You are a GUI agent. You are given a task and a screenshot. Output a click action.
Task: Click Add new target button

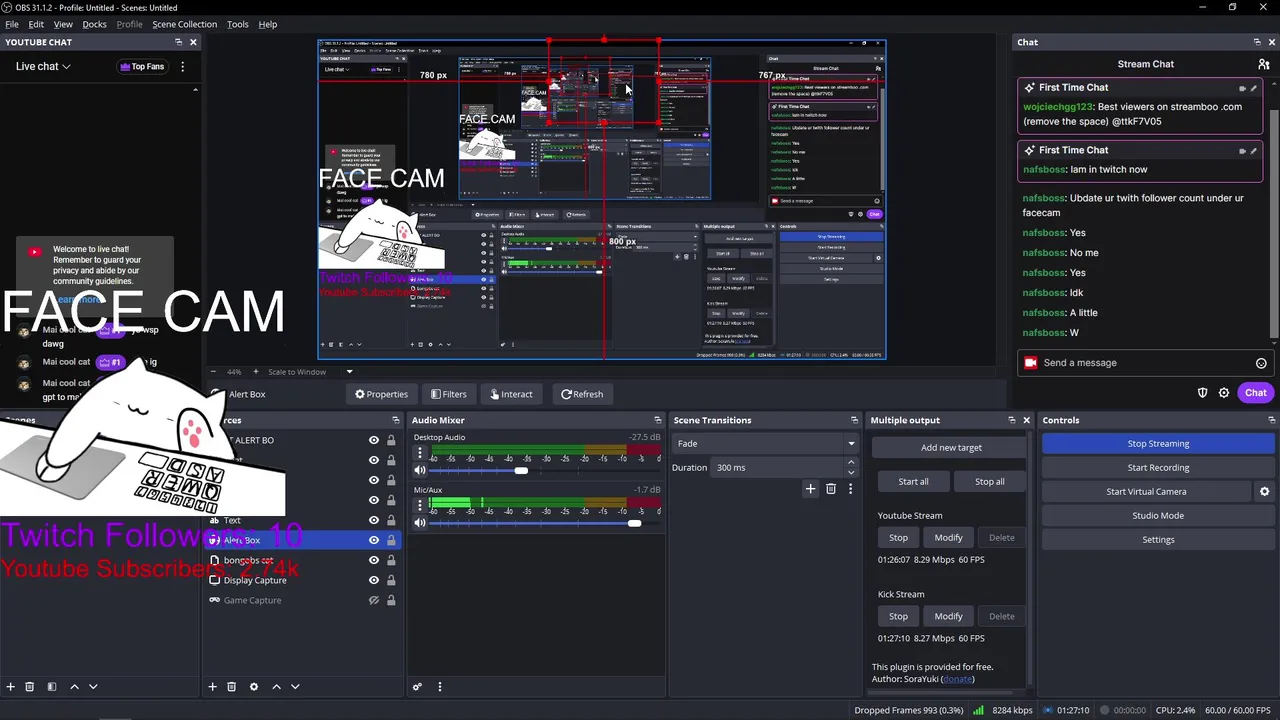(951, 448)
